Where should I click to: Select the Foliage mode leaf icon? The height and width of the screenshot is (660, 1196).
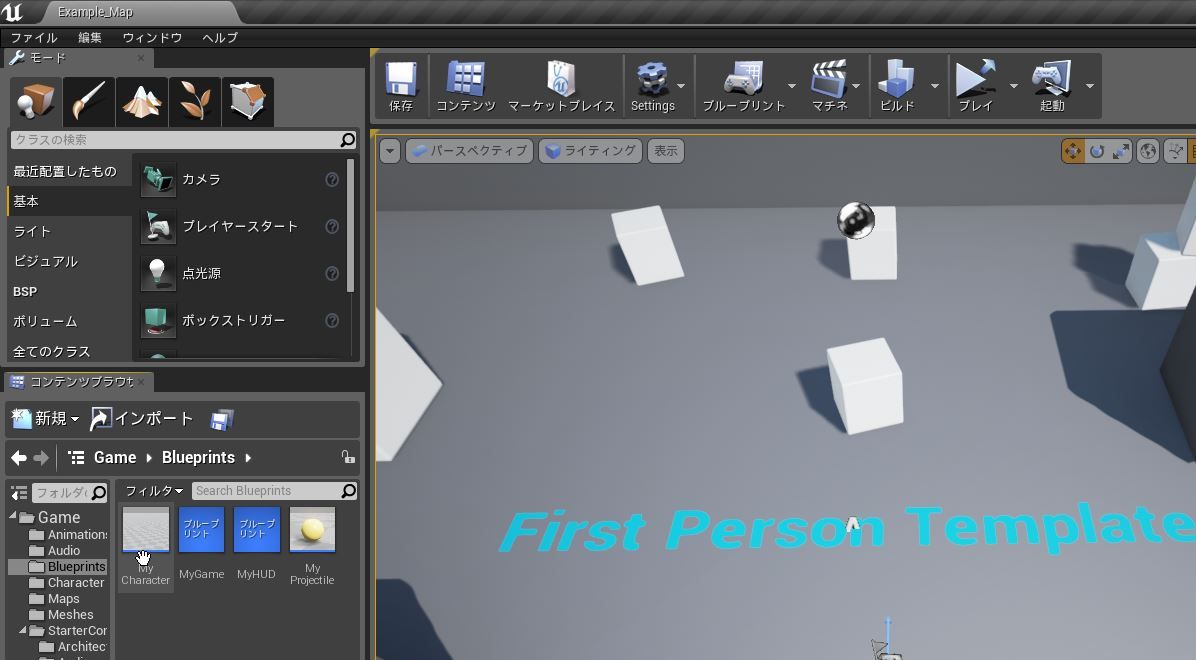[x=195, y=101]
